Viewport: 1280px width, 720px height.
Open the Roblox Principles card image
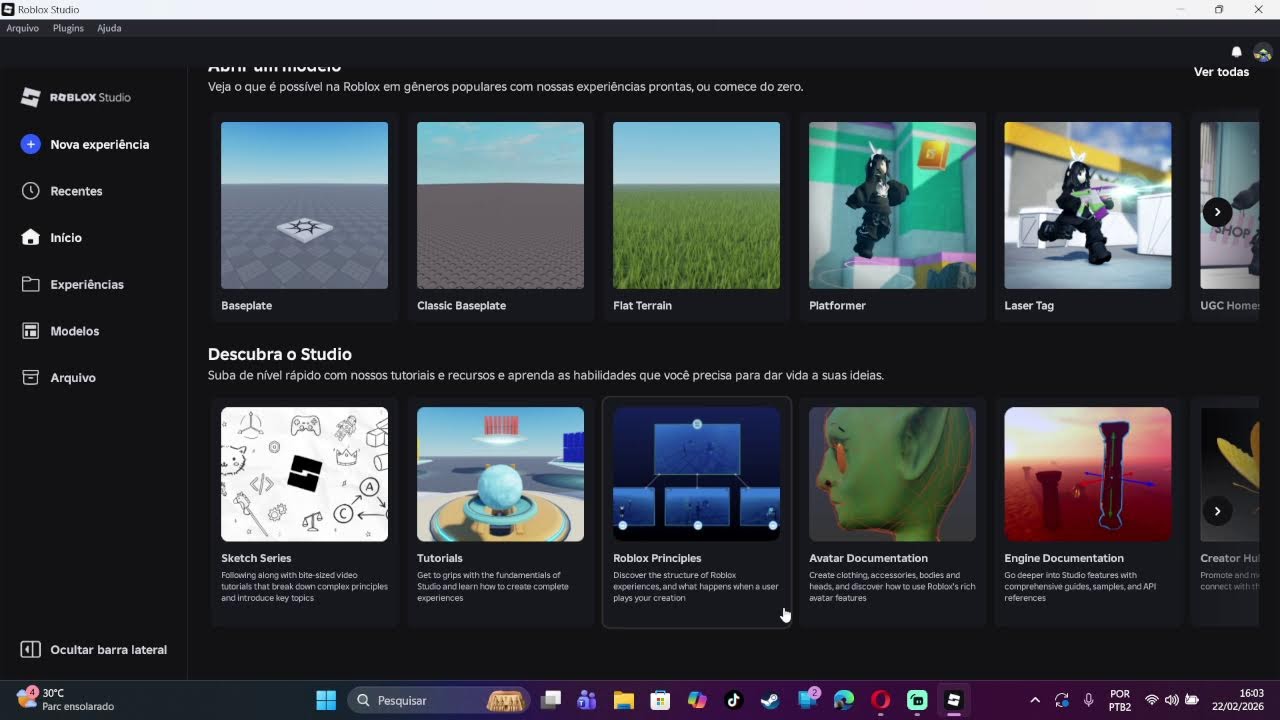[x=696, y=474]
